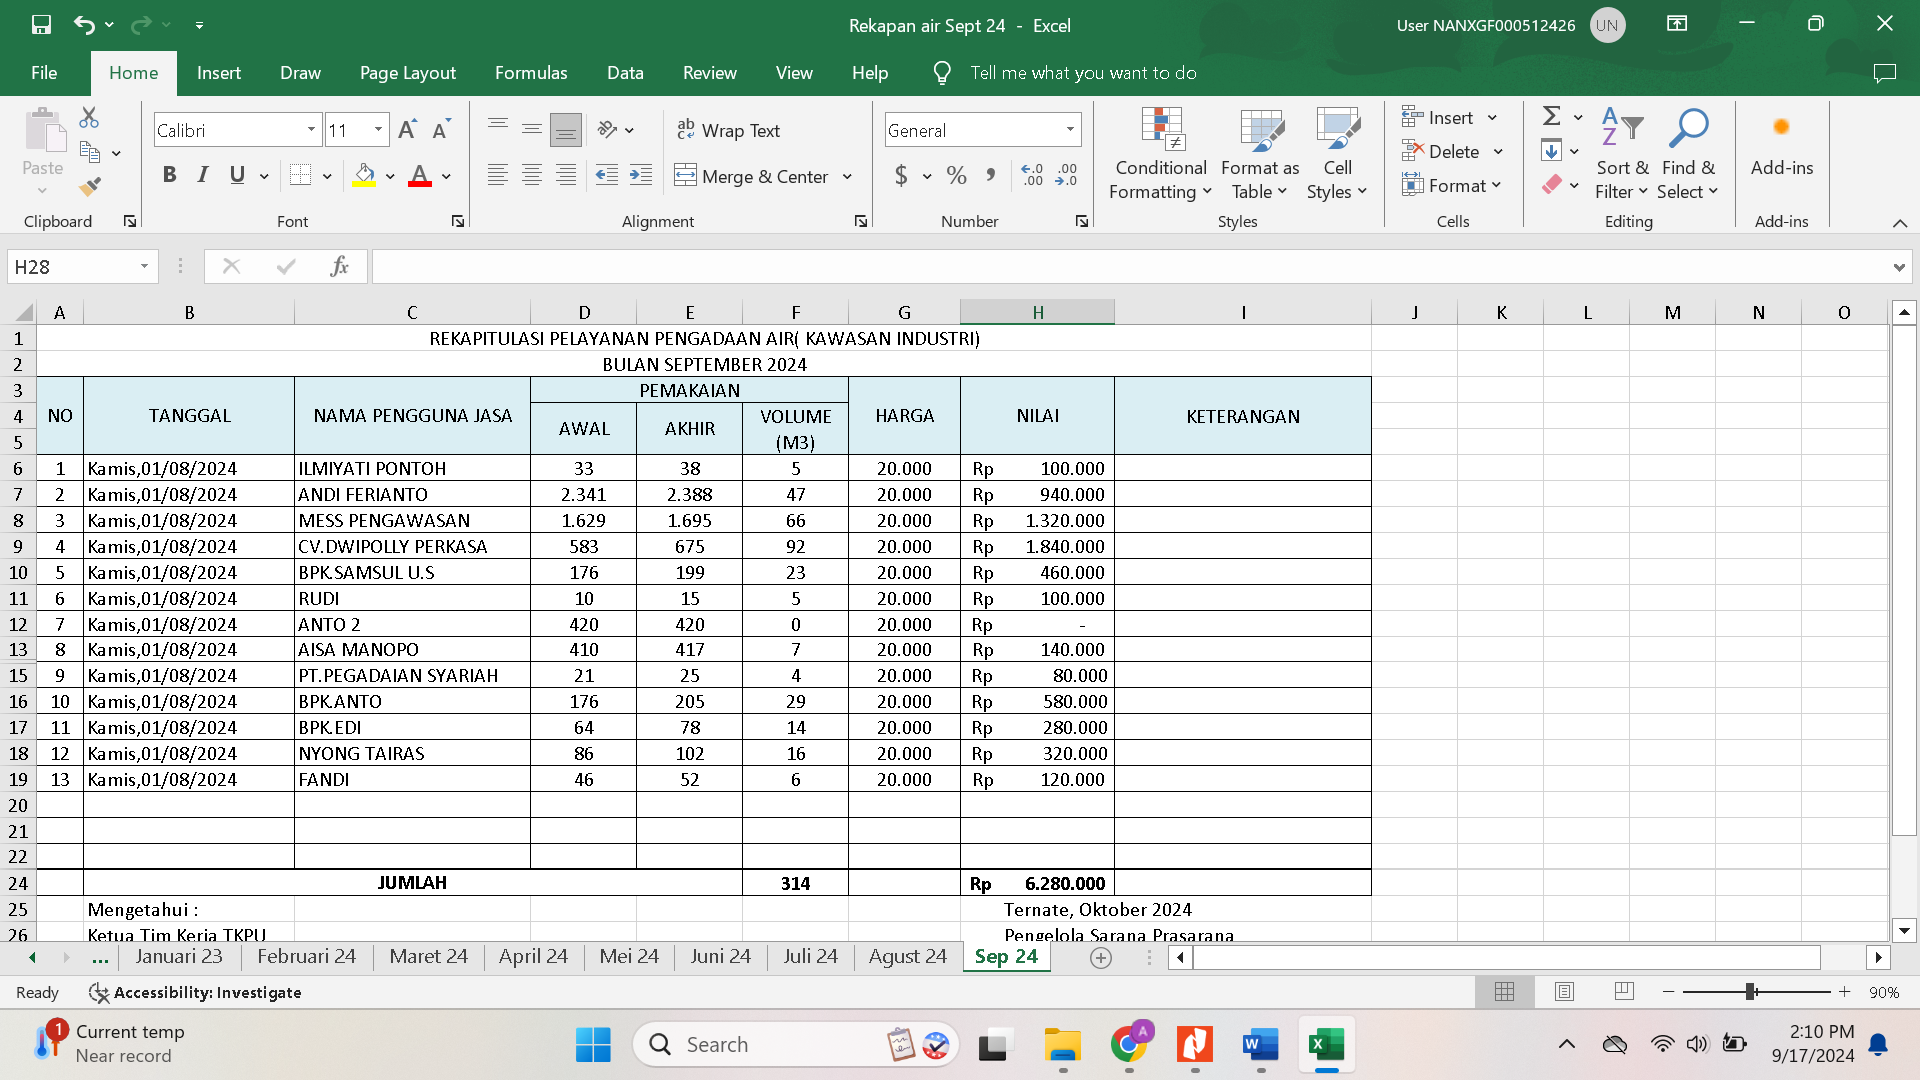1920x1080 pixels.
Task: Undo the last action
Action: pos(84,25)
